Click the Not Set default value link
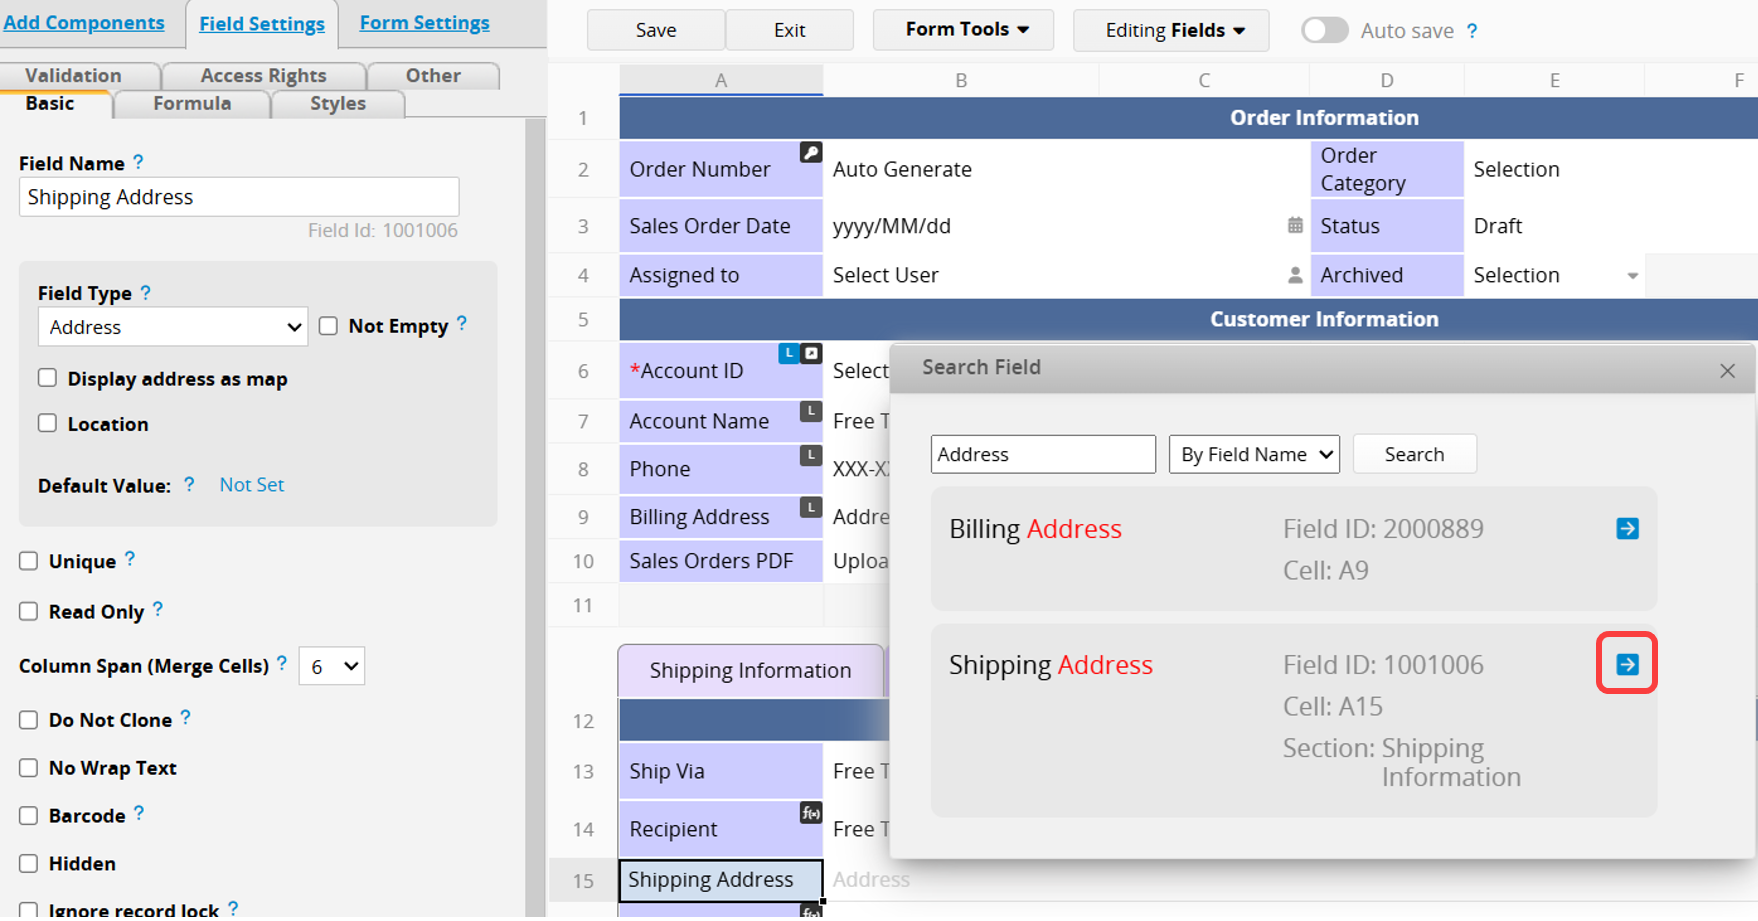The width and height of the screenshot is (1758, 921). (251, 485)
